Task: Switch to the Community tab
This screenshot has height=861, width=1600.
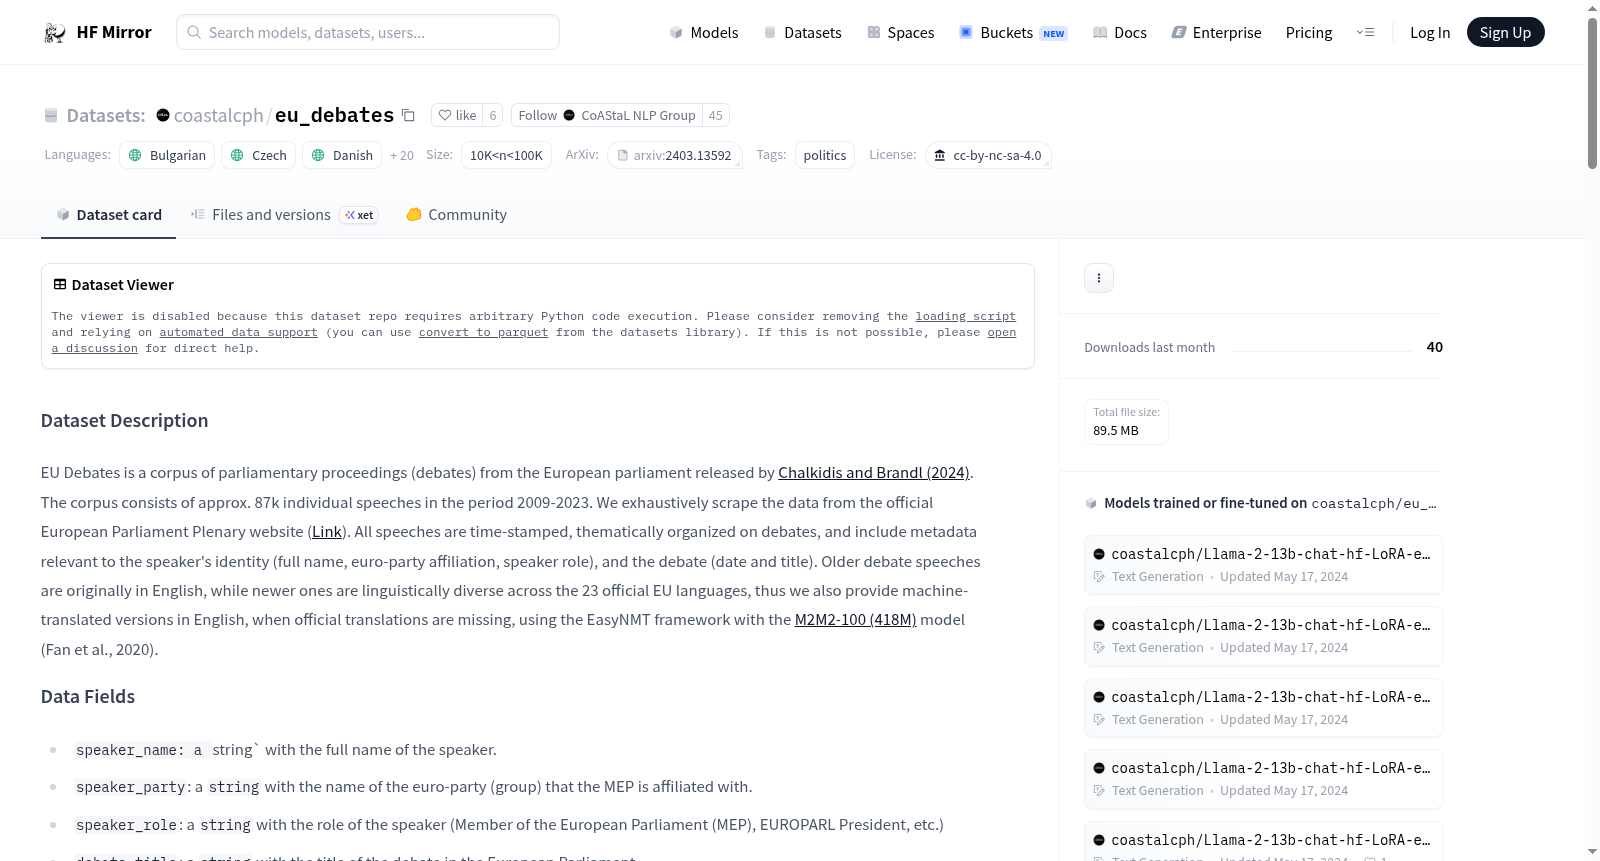Action: [457, 215]
